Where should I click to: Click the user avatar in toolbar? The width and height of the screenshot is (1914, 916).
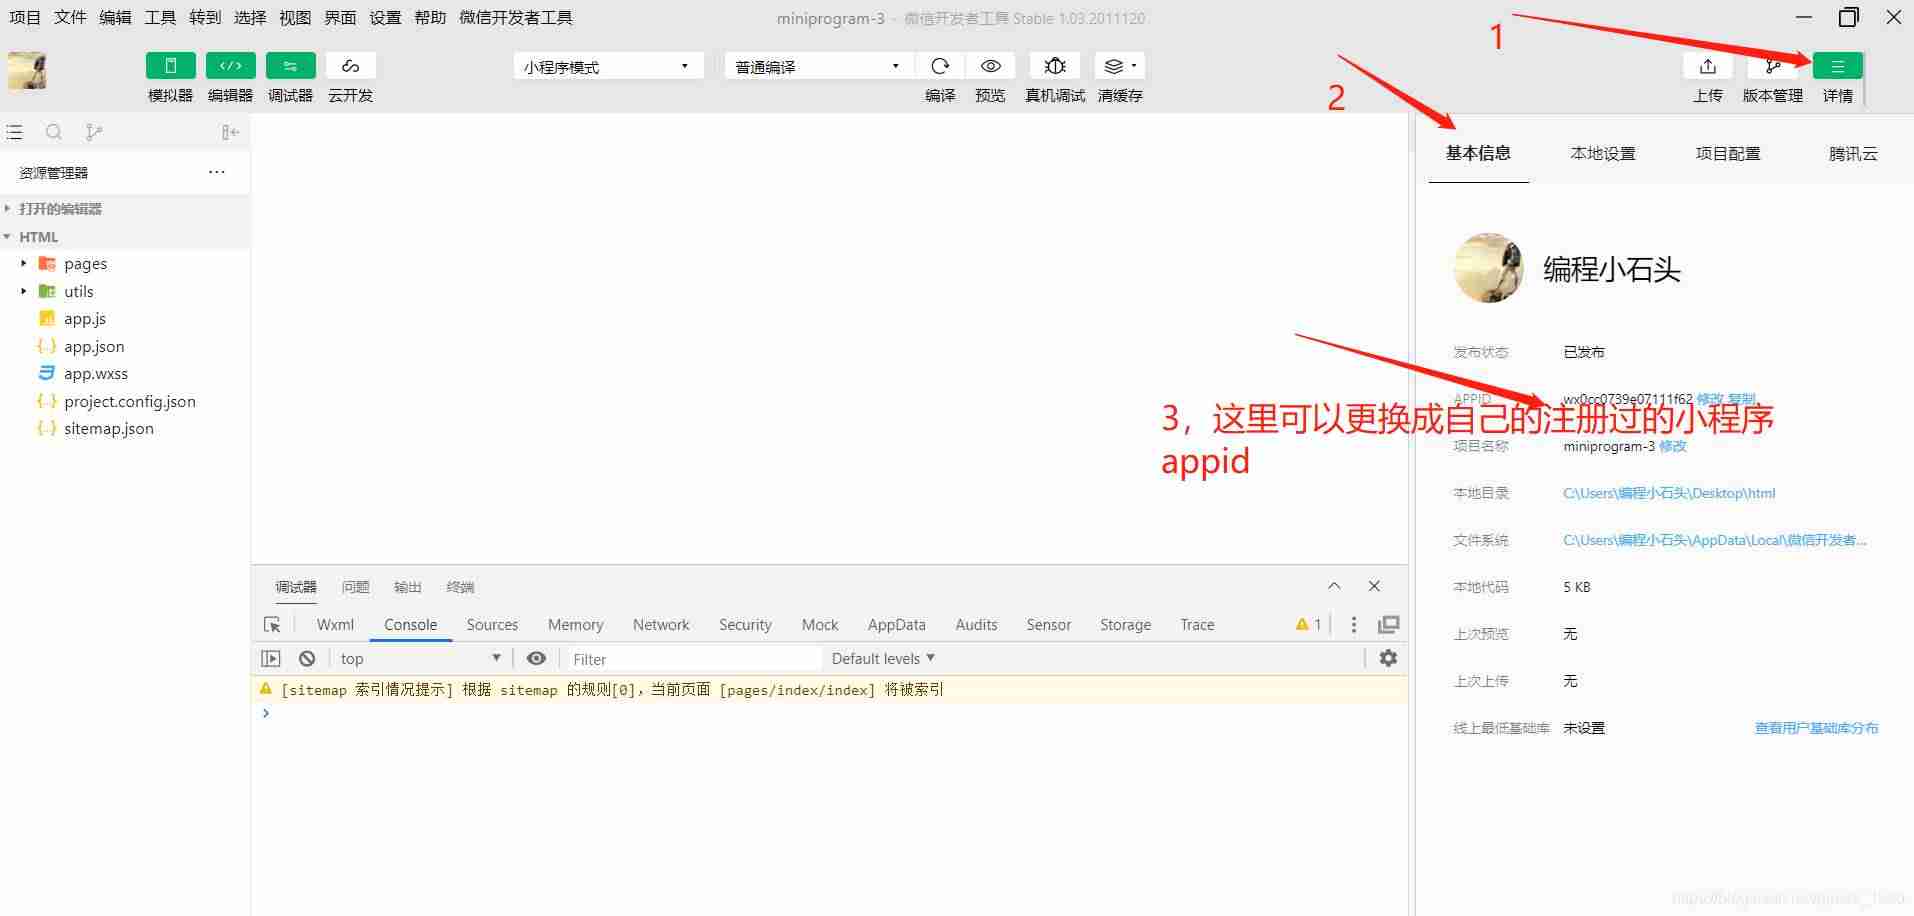click(x=27, y=71)
